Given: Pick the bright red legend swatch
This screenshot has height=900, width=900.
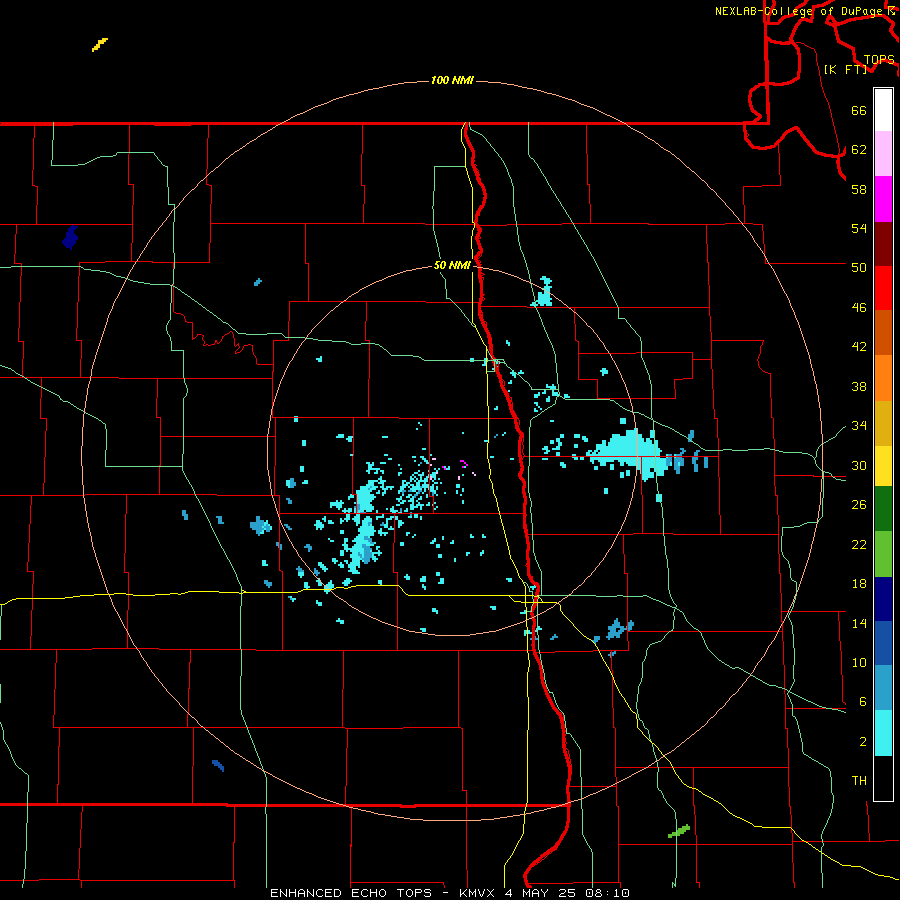Looking at the screenshot, I should pos(883,288).
